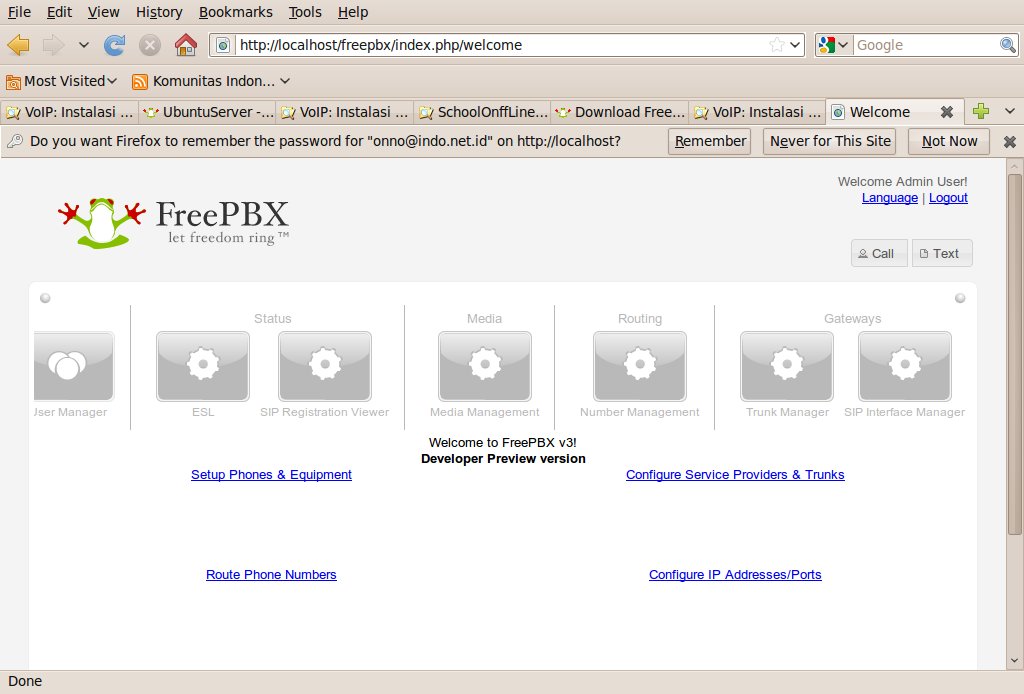Open Configure Service Providers & Trunks link
Image resolution: width=1024 pixels, height=694 pixels.
[735, 475]
